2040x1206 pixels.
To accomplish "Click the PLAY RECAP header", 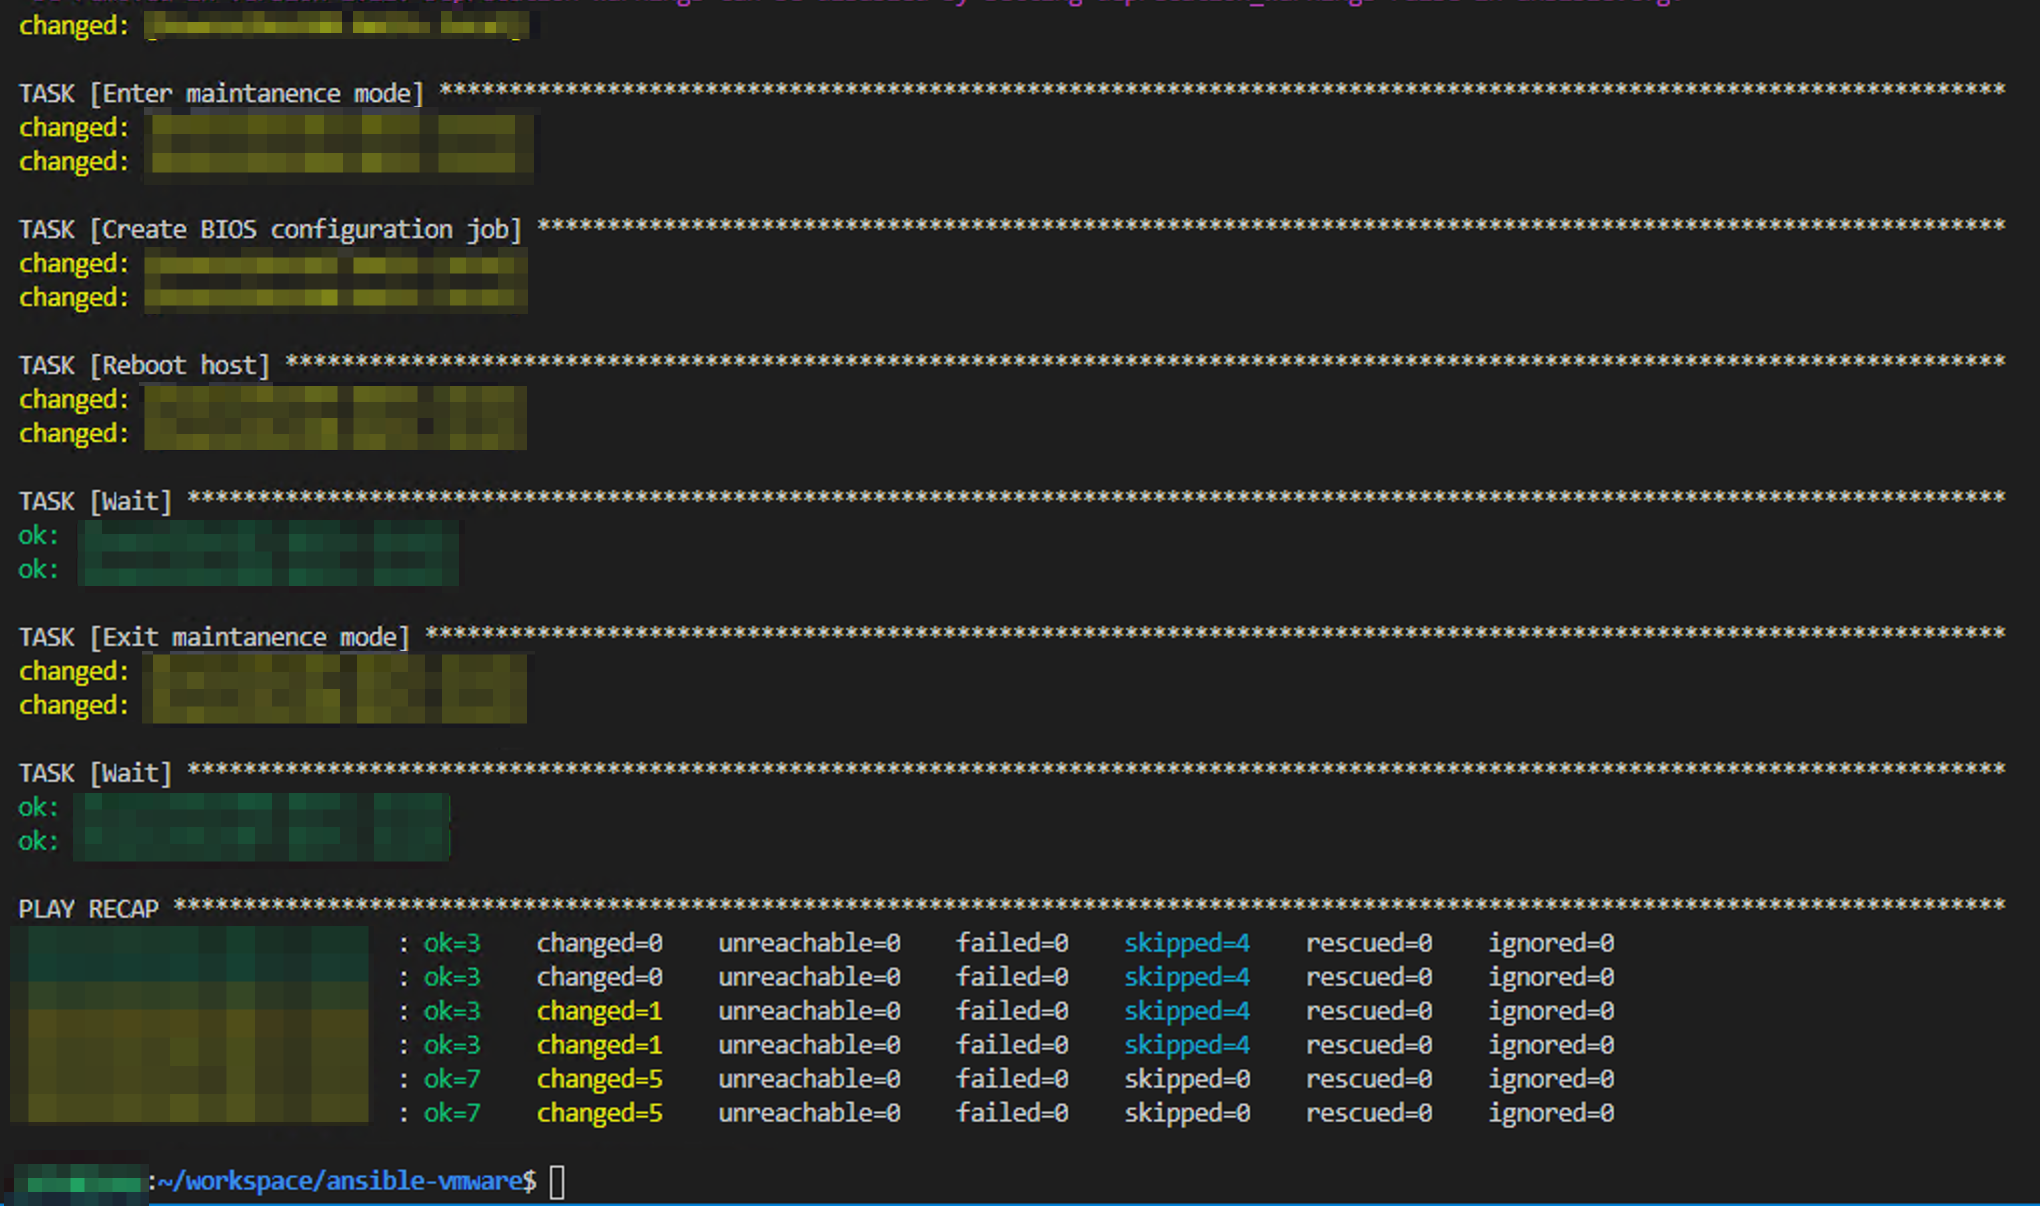I will pos(88,908).
